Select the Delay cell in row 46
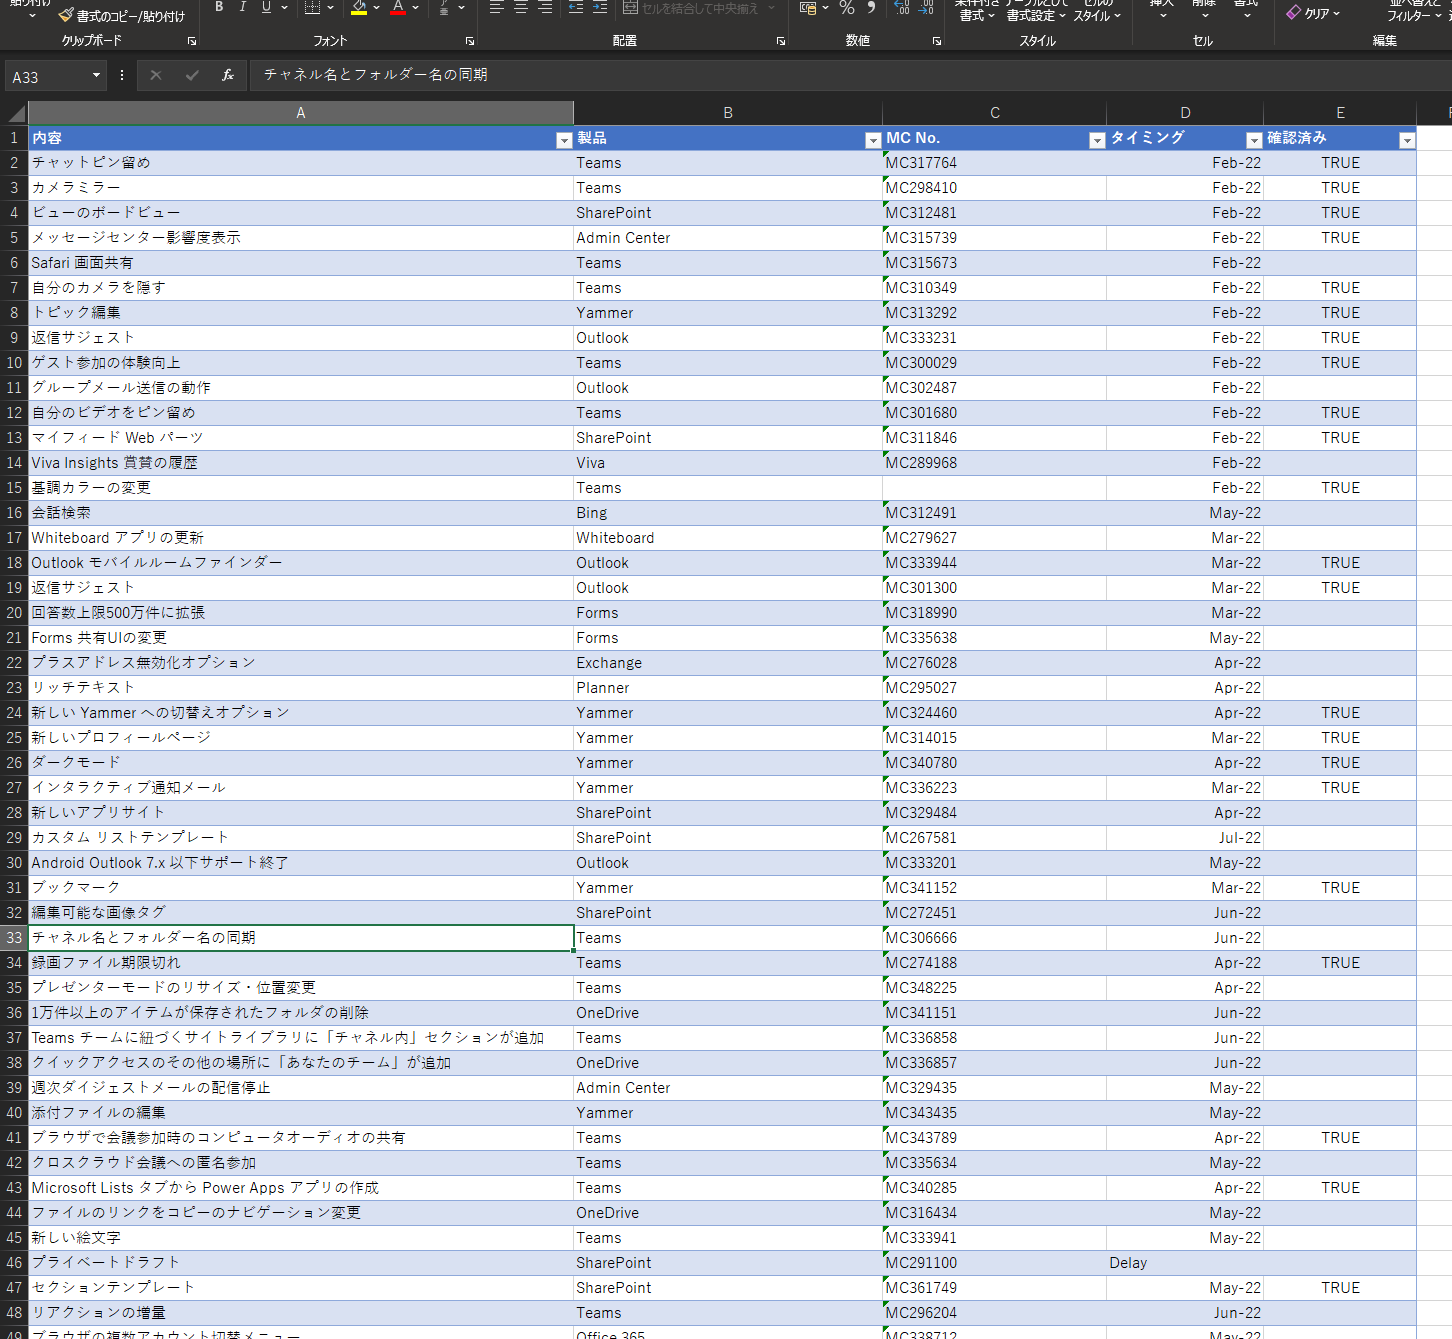The width and height of the screenshot is (1452, 1339). 1185,1263
